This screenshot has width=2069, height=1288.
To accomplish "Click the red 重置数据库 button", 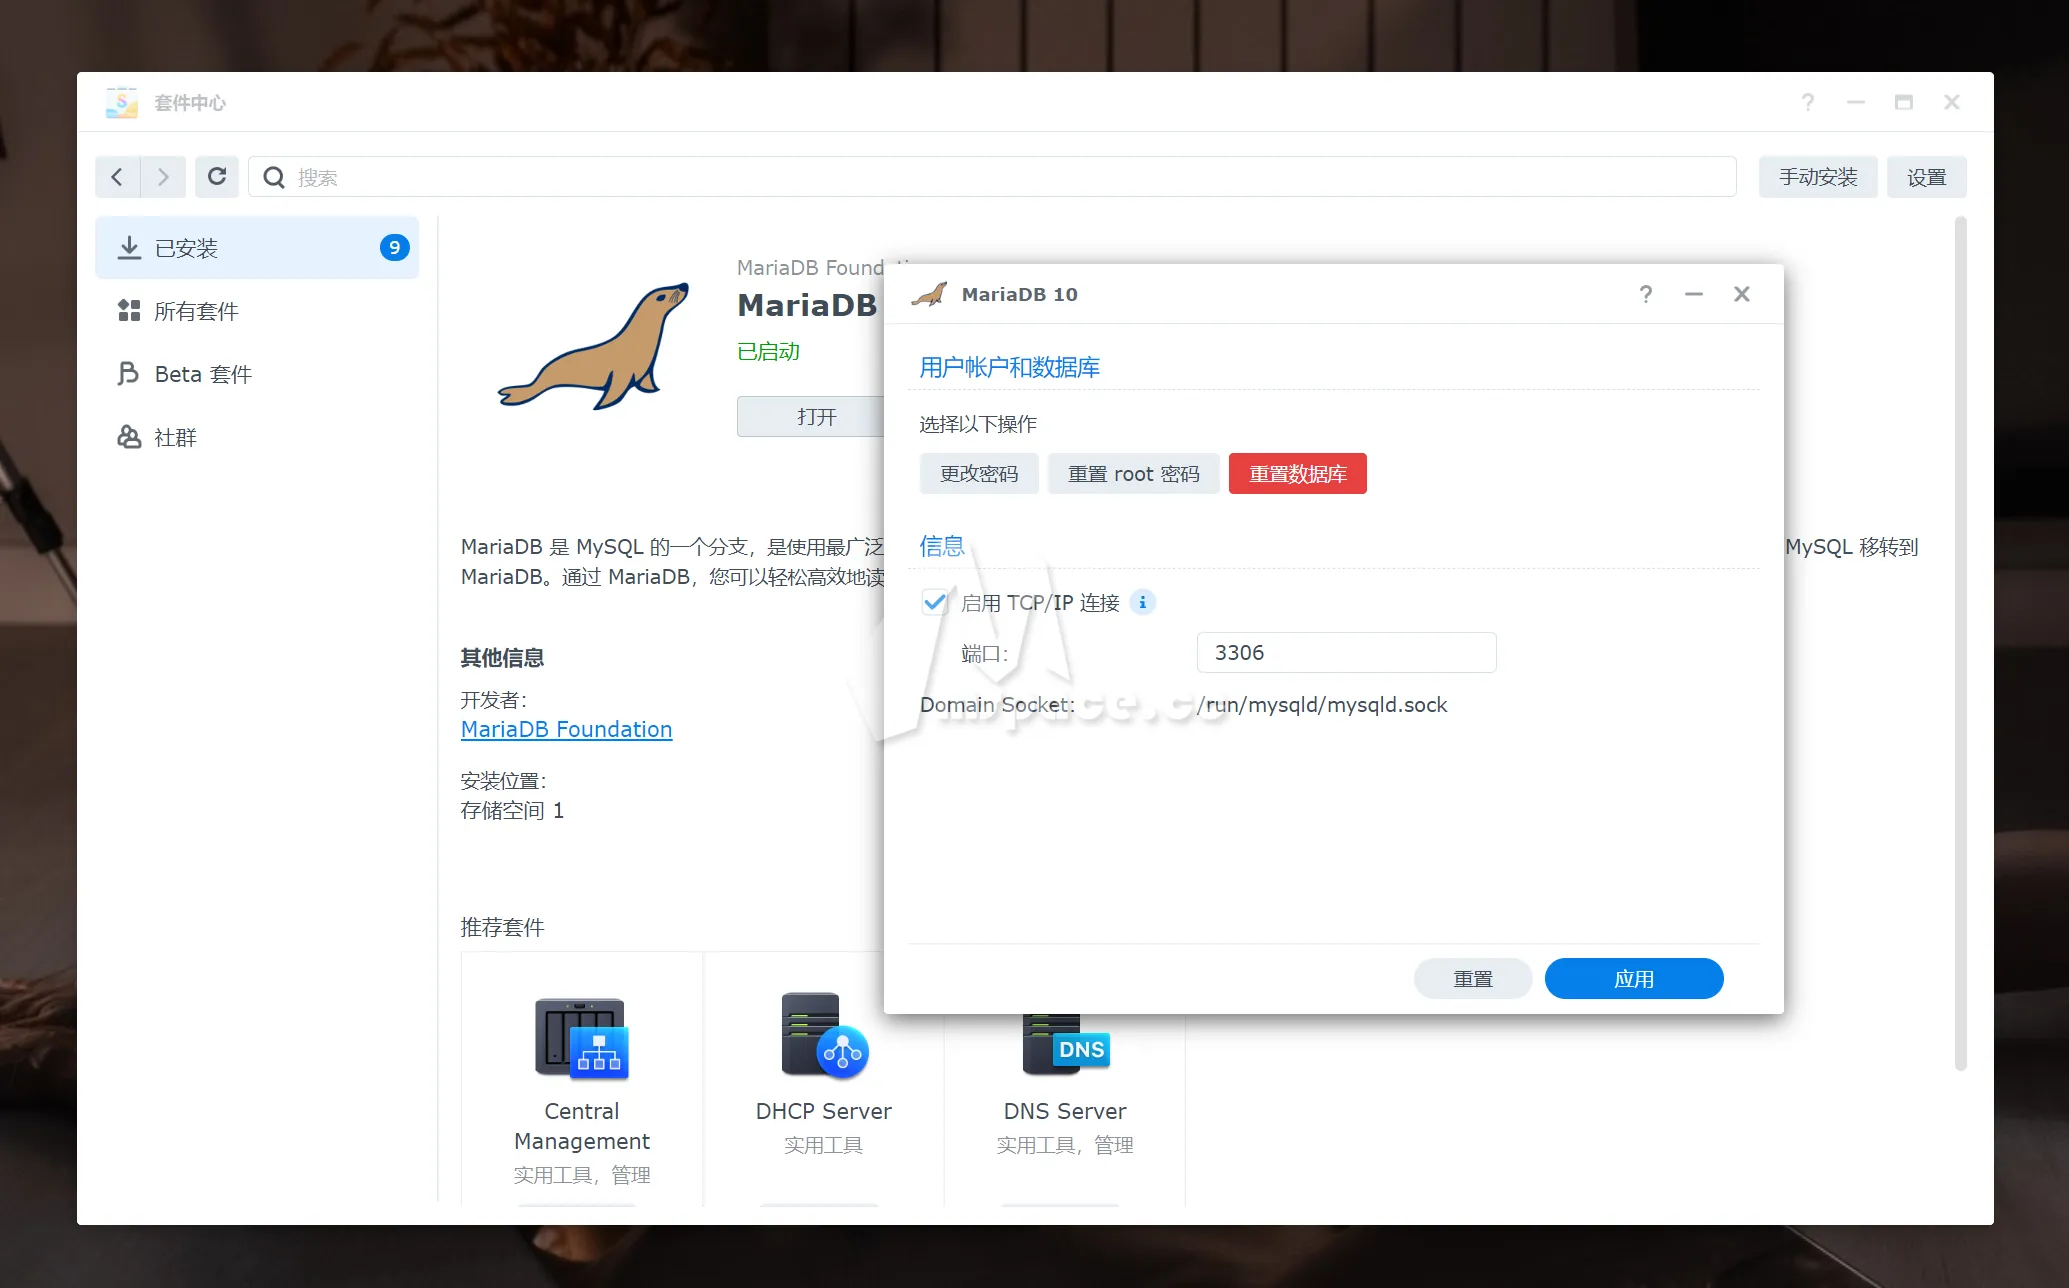I will [x=1297, y=474].
